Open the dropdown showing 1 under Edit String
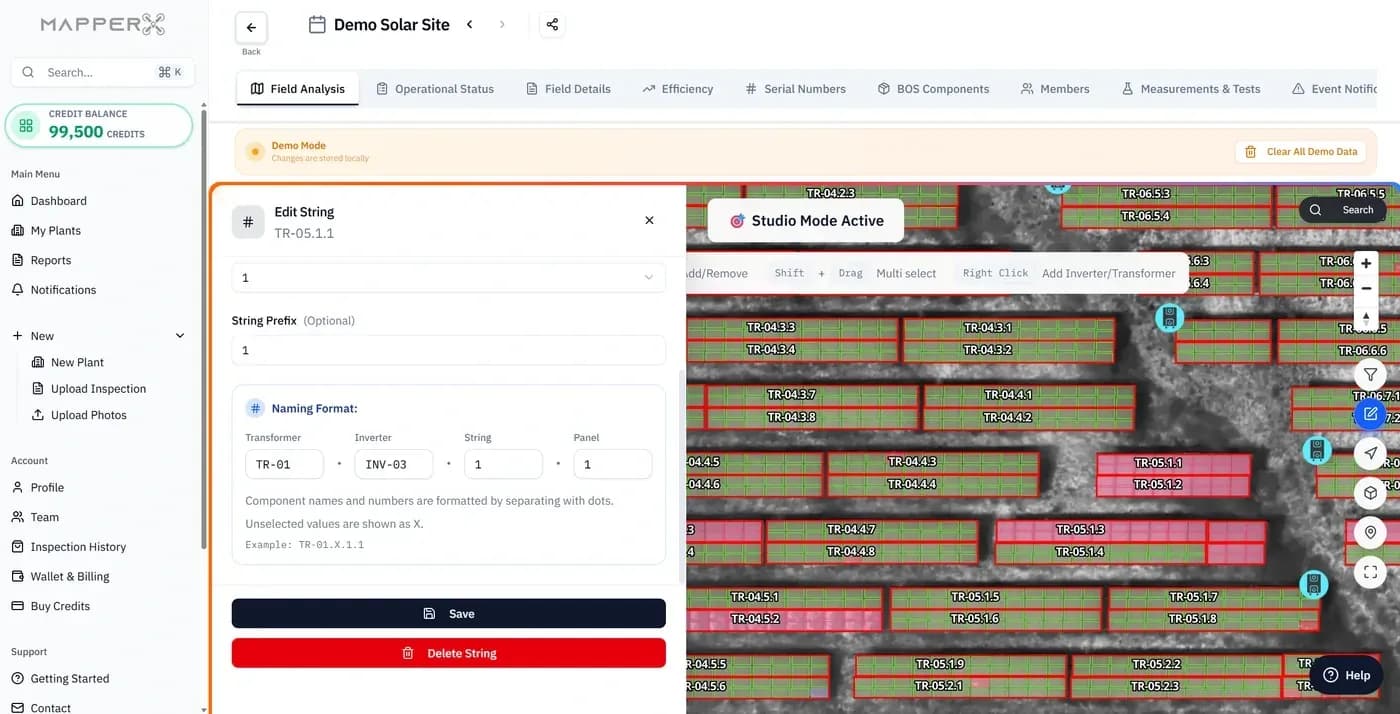The width and height of the screenshot is (1400, 714). pyautogui.click(x=448, y=277)
